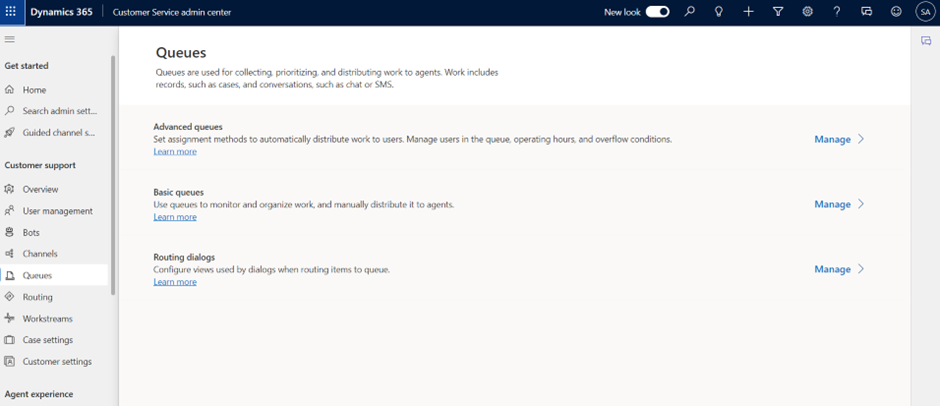The height and width of the screenshot is (406, 940).
Task: Click the plus quick create icon
Action: tap(748, 12)
